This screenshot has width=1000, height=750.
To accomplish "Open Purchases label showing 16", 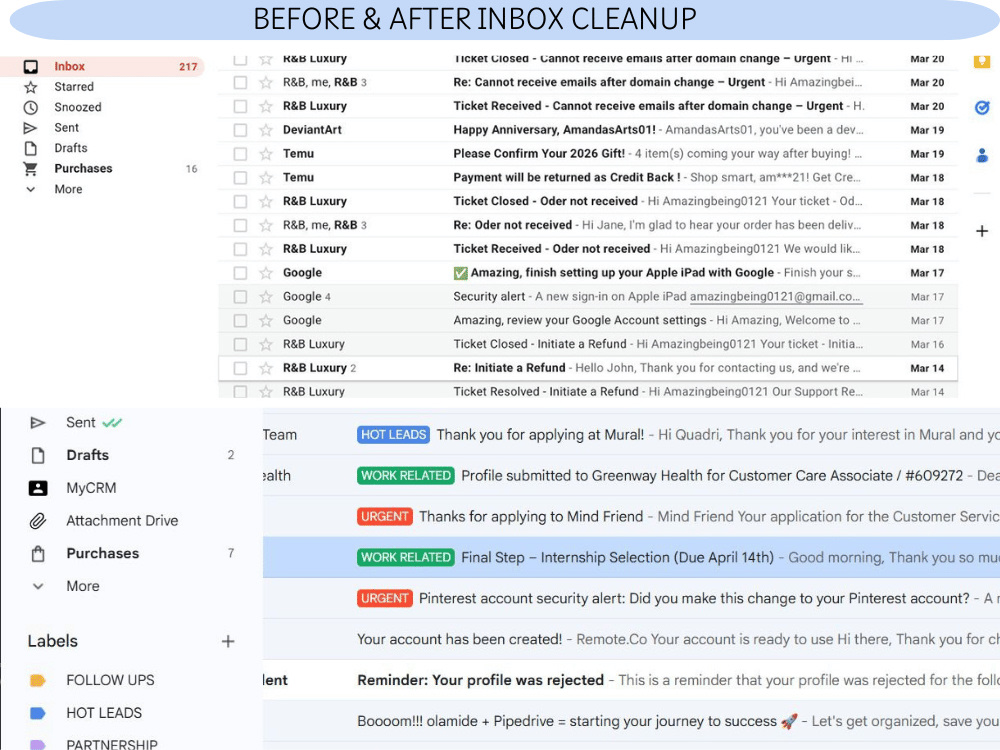I will pyautogui.click(x=102, y=168).
